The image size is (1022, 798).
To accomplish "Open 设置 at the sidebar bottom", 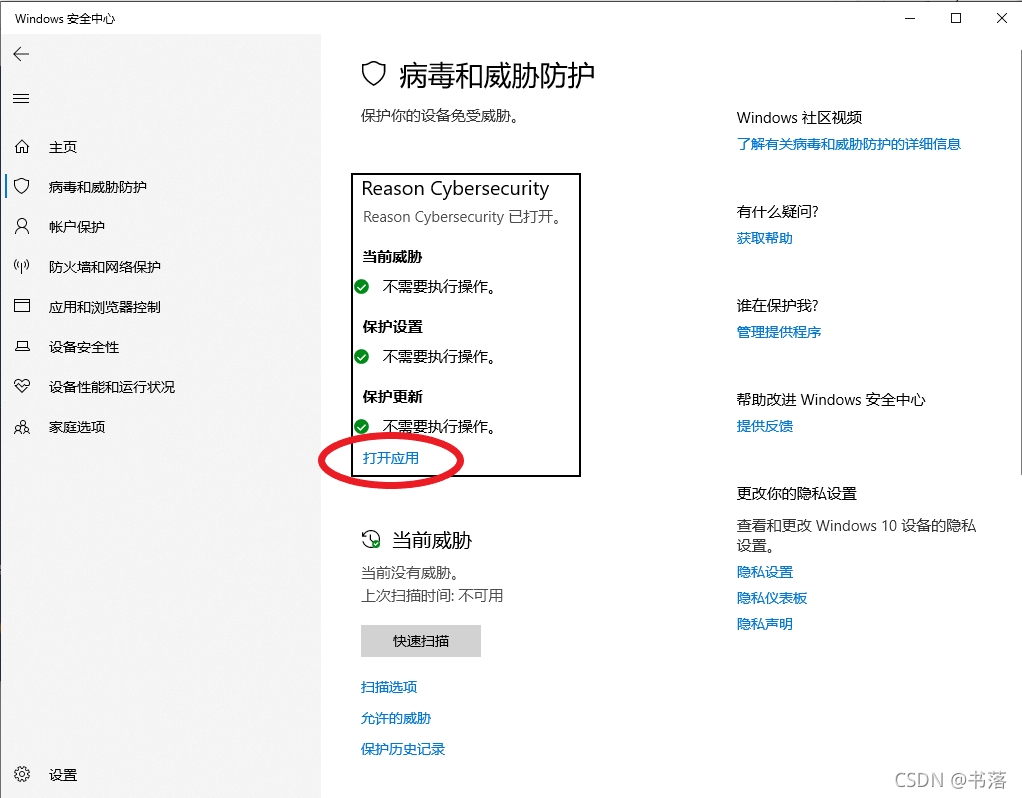I will pos(63,775).
